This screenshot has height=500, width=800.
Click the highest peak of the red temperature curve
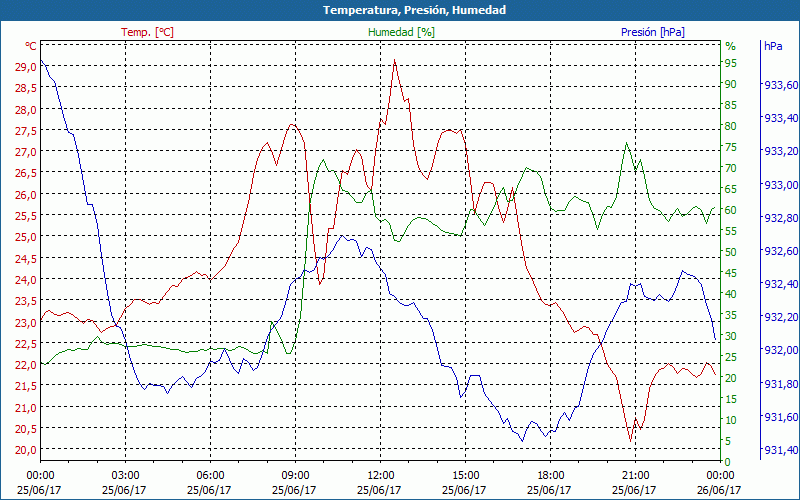point(395,60)
